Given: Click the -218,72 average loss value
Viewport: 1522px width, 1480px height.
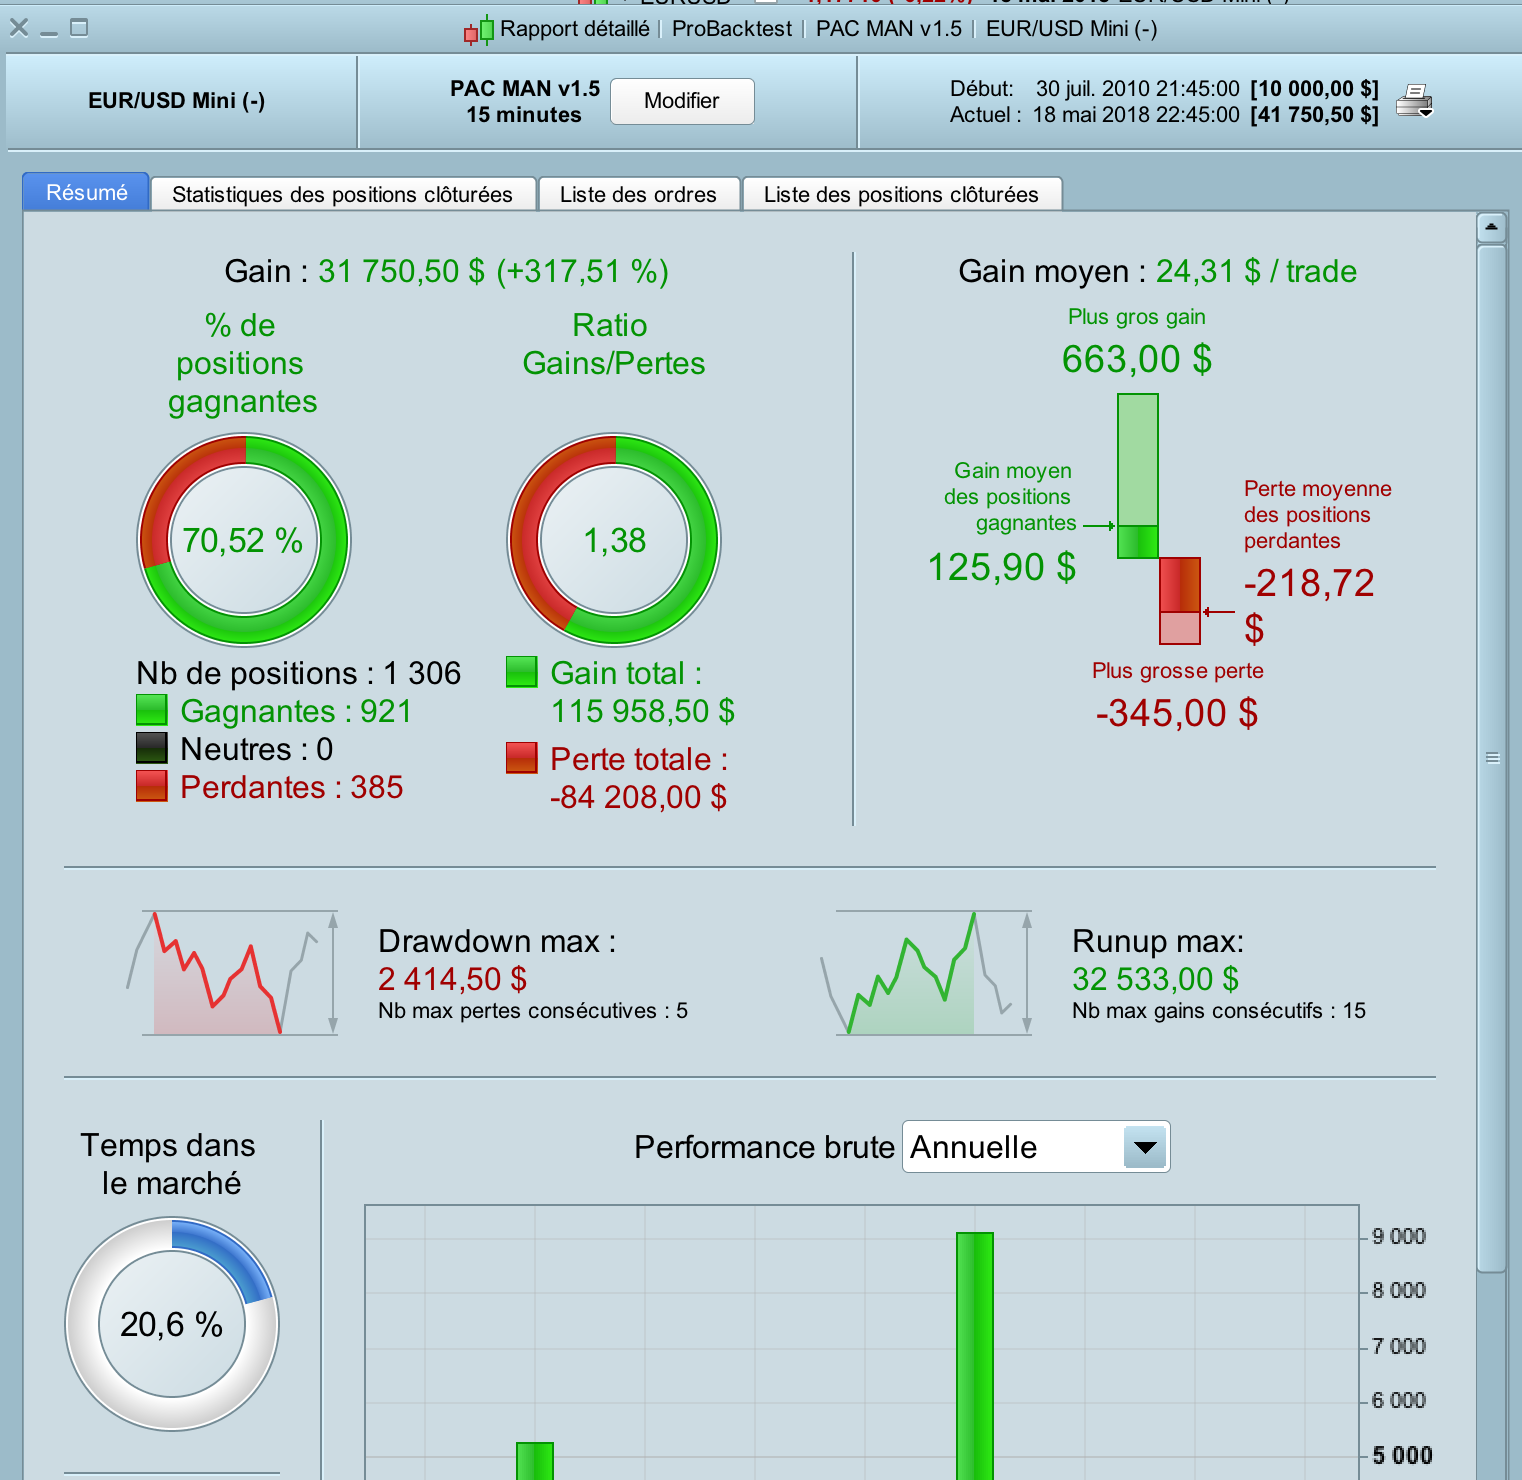Looking at the screenshot, I should (x=1309, y=583).
